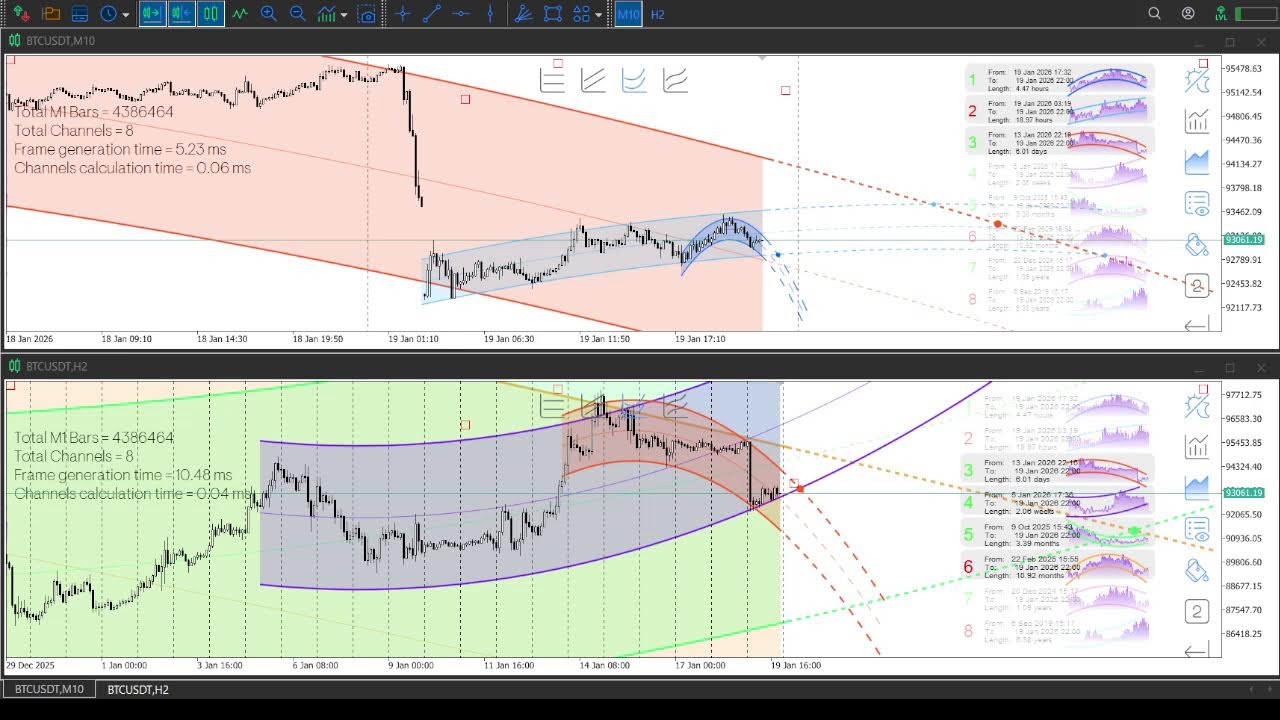Expand the clock icon dropdown arrow

point(125,15)
